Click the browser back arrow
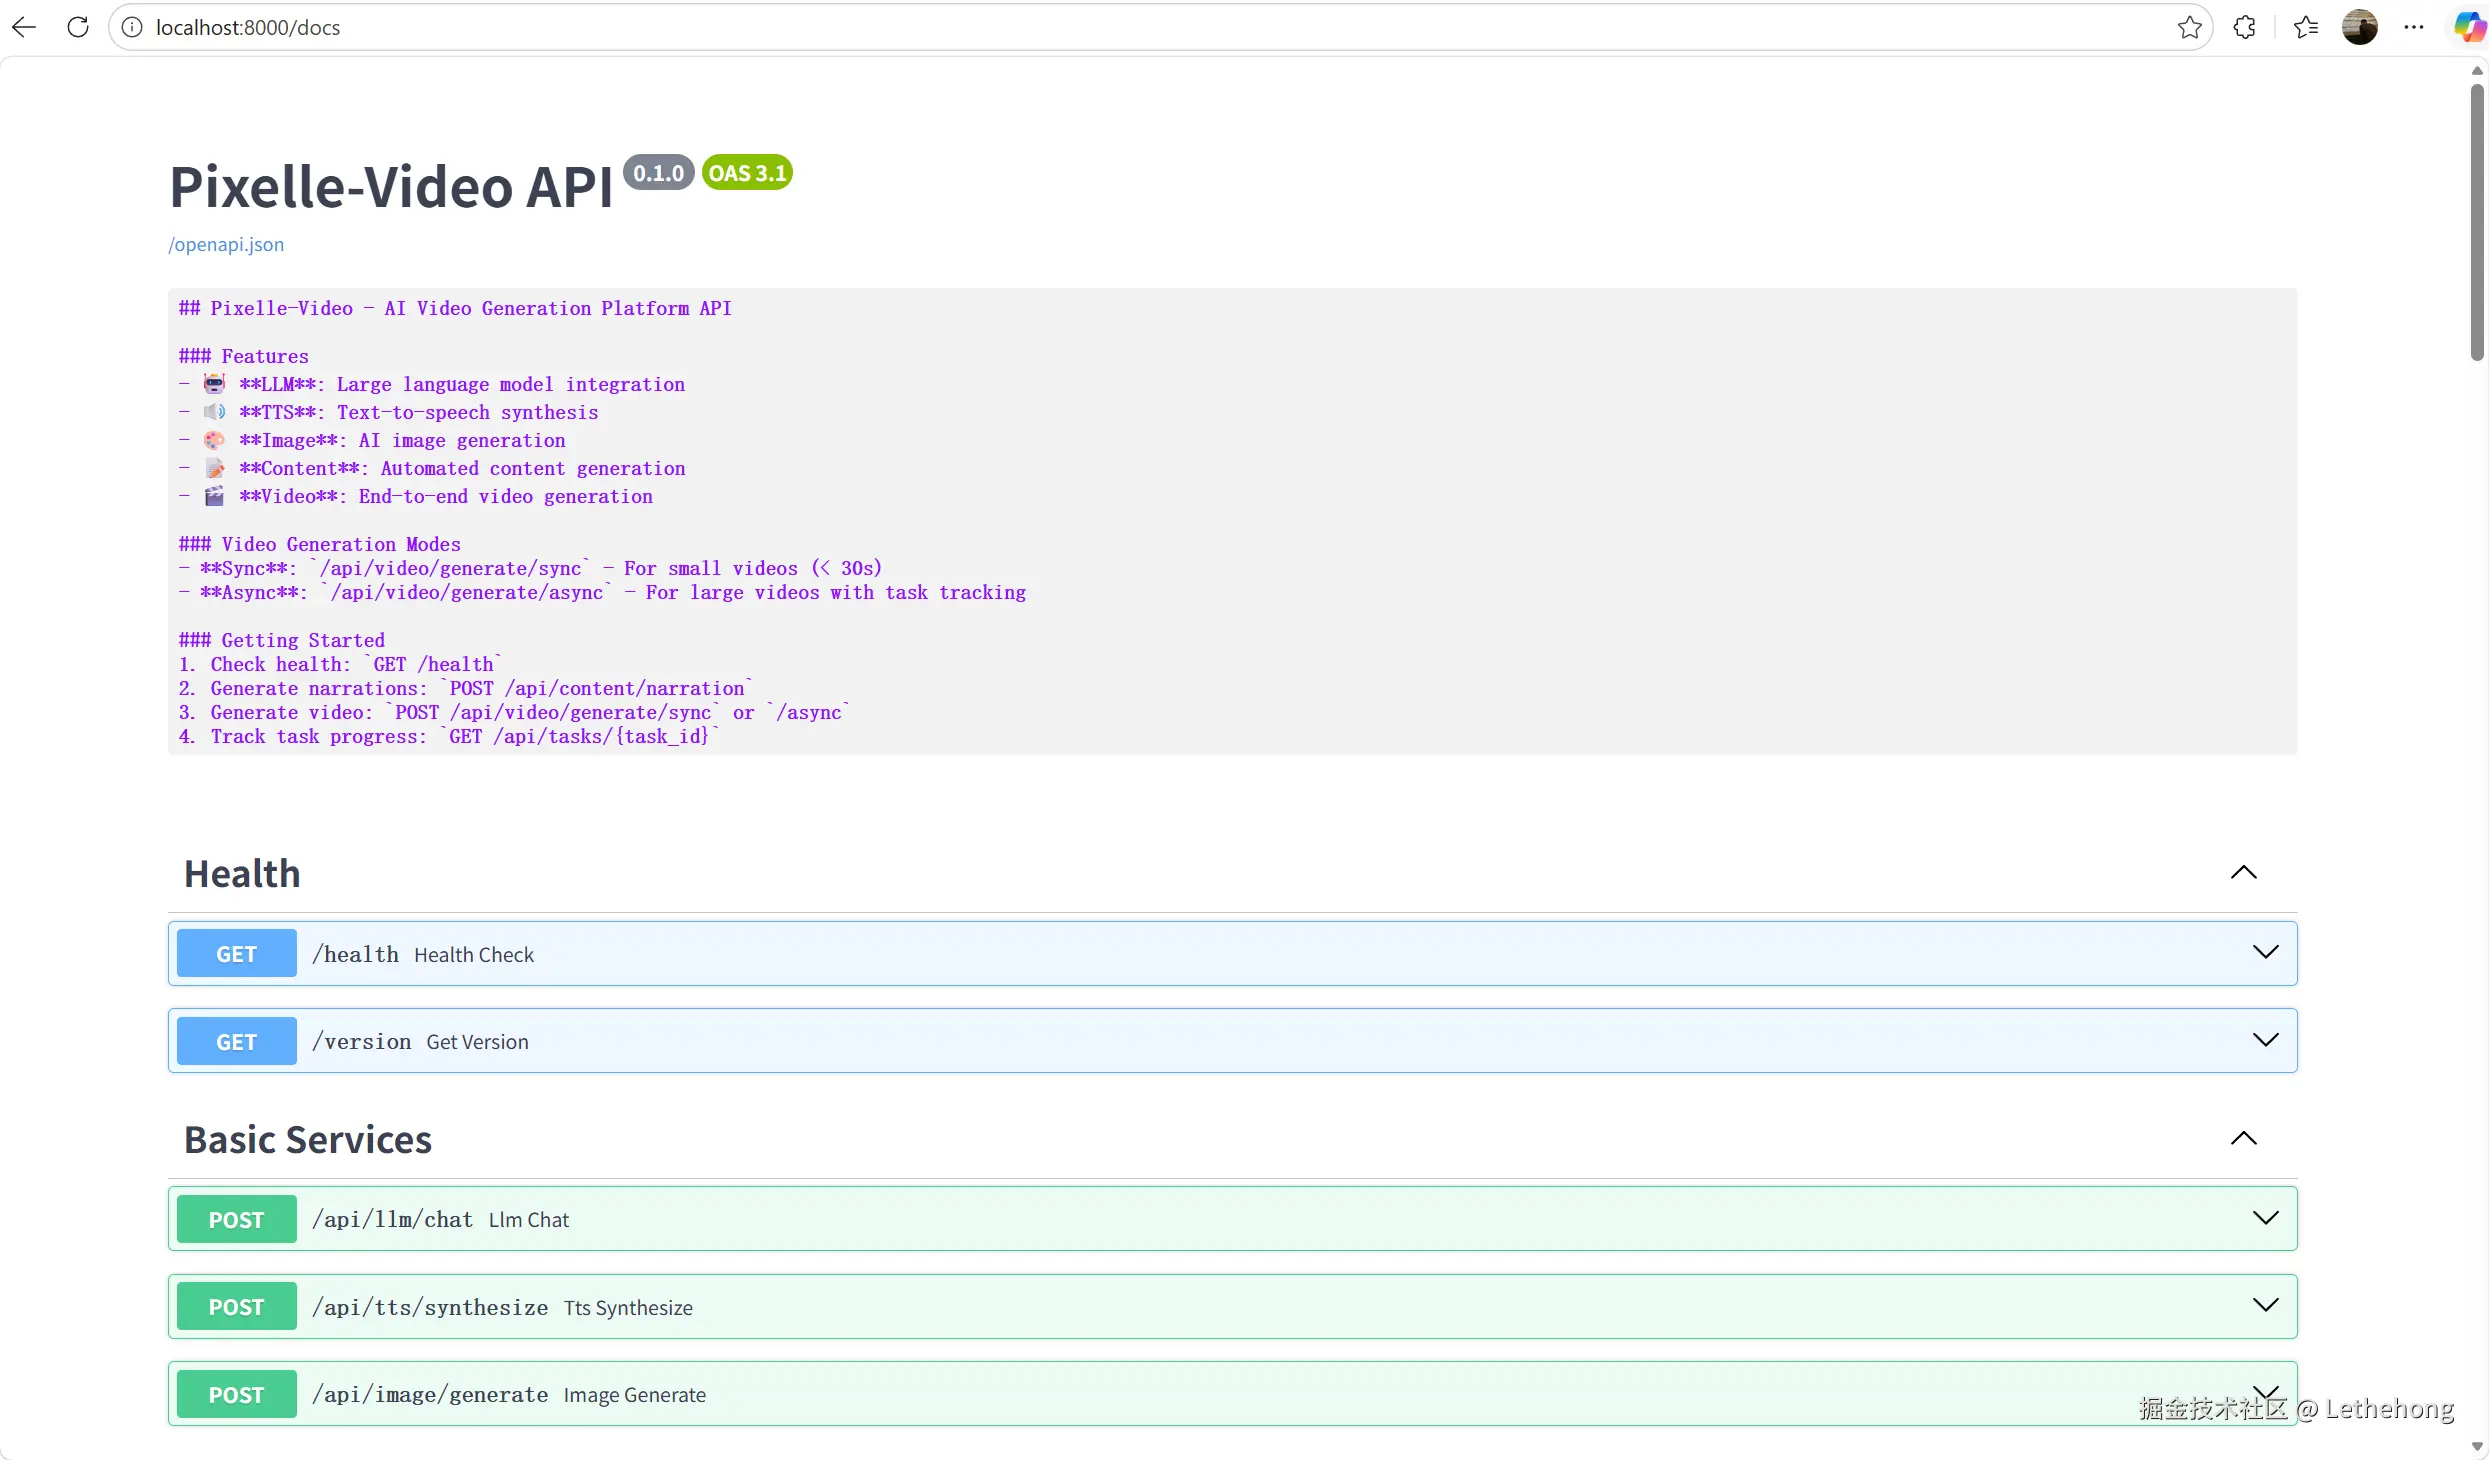Screen dimensions: 2489x1460 click(x=24, y=27)
